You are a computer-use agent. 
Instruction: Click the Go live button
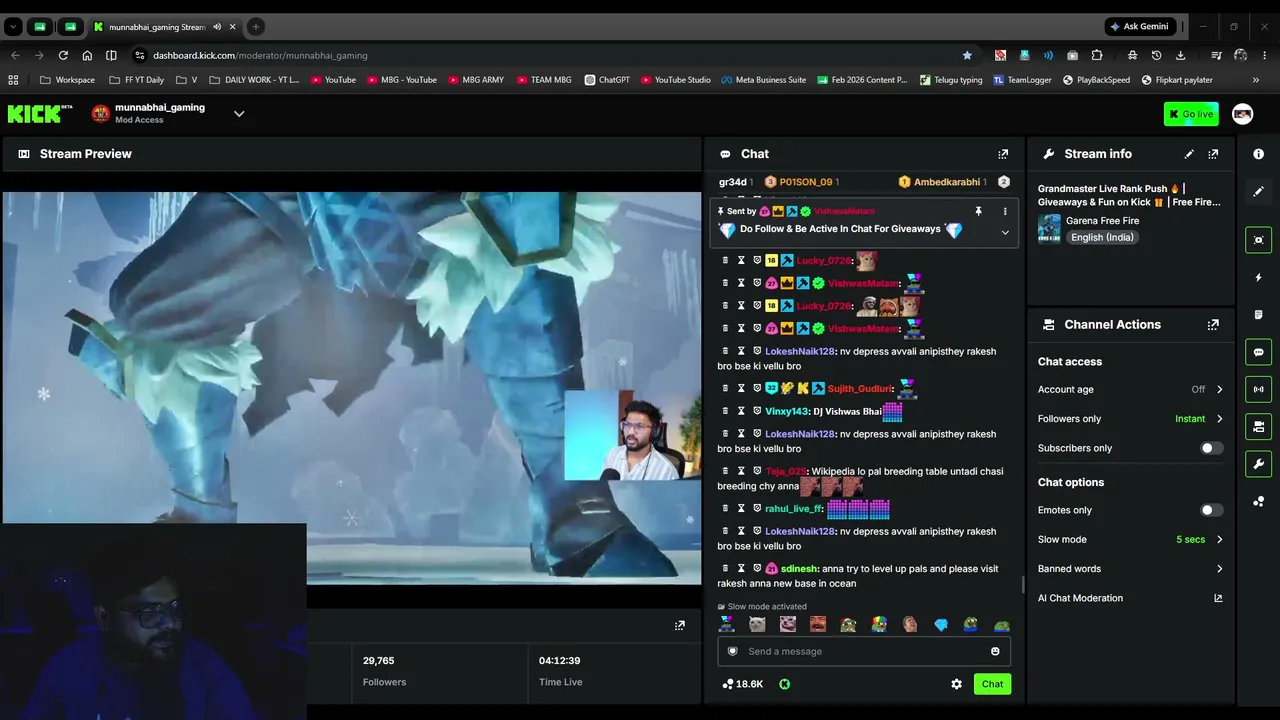point(1191,114)
